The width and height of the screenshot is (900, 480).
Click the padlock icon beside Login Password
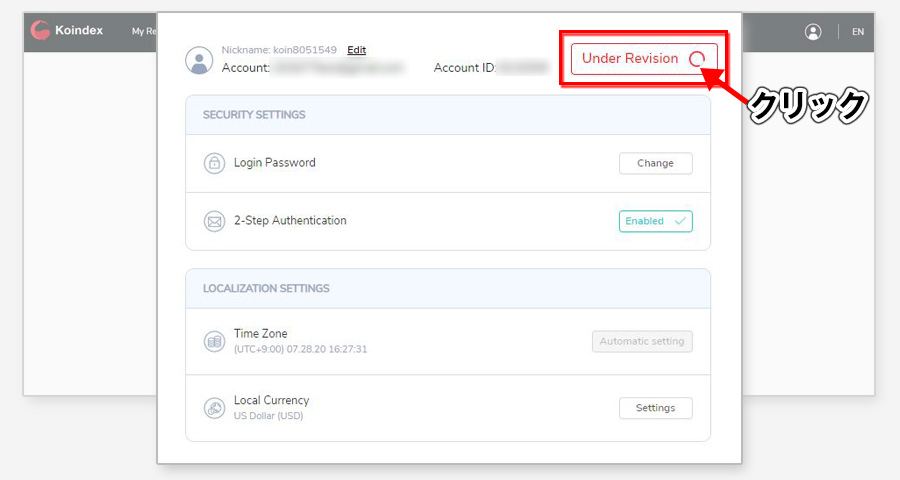pos(214,163)
